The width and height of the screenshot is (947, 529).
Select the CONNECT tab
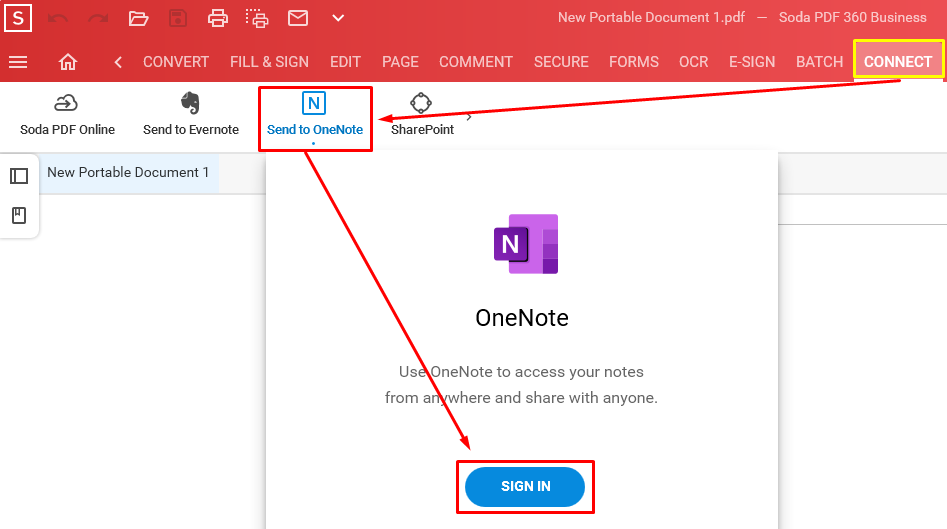[x=898, y=60]
